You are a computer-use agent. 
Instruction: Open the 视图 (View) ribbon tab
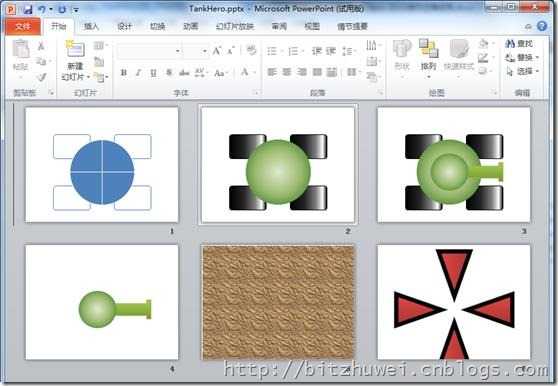[x=312, y=26]
